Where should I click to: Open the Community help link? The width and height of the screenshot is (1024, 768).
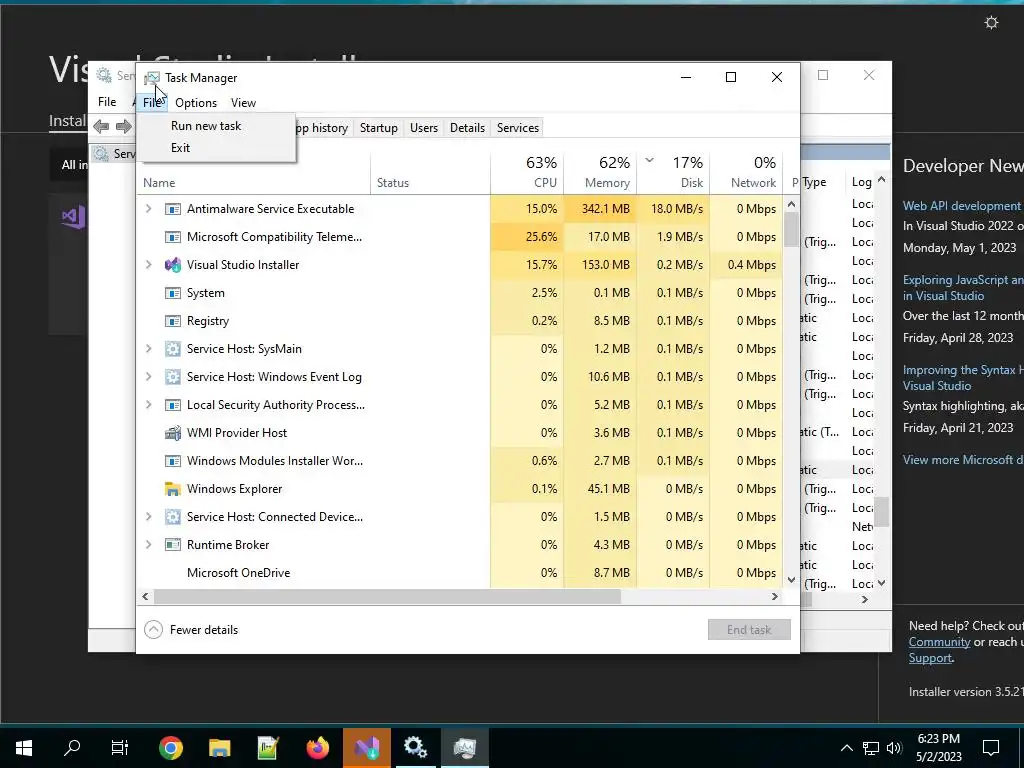(939, 642)
